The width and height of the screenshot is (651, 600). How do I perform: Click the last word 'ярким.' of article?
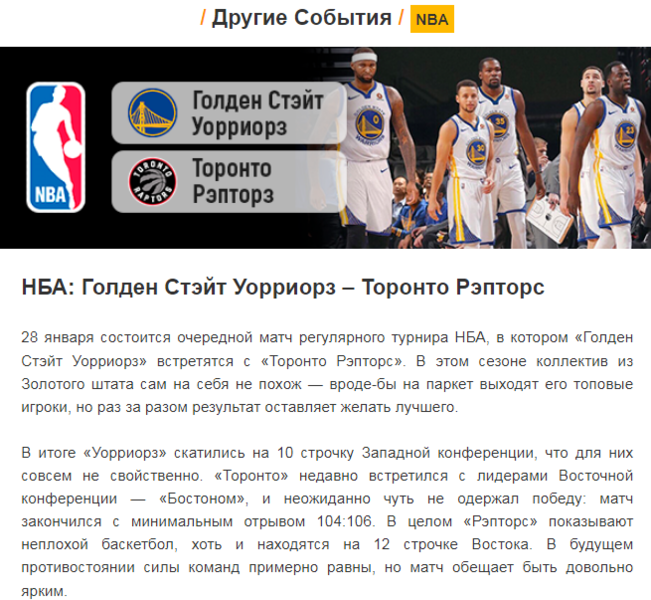click(x=44, y=591)
